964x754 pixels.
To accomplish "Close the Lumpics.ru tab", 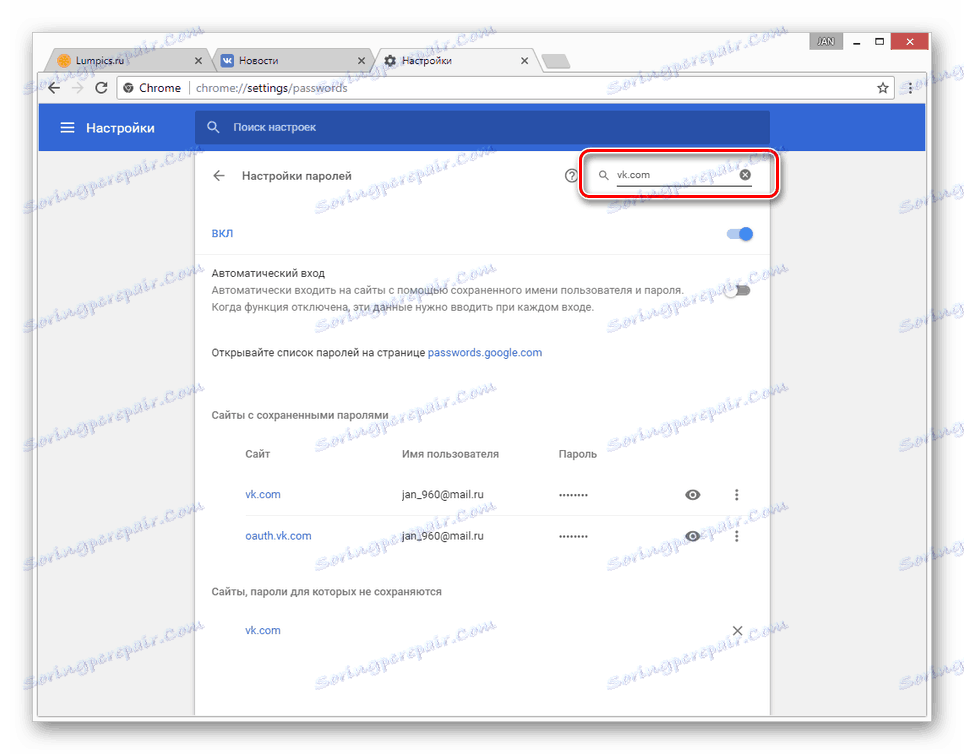I will (198, 60).
